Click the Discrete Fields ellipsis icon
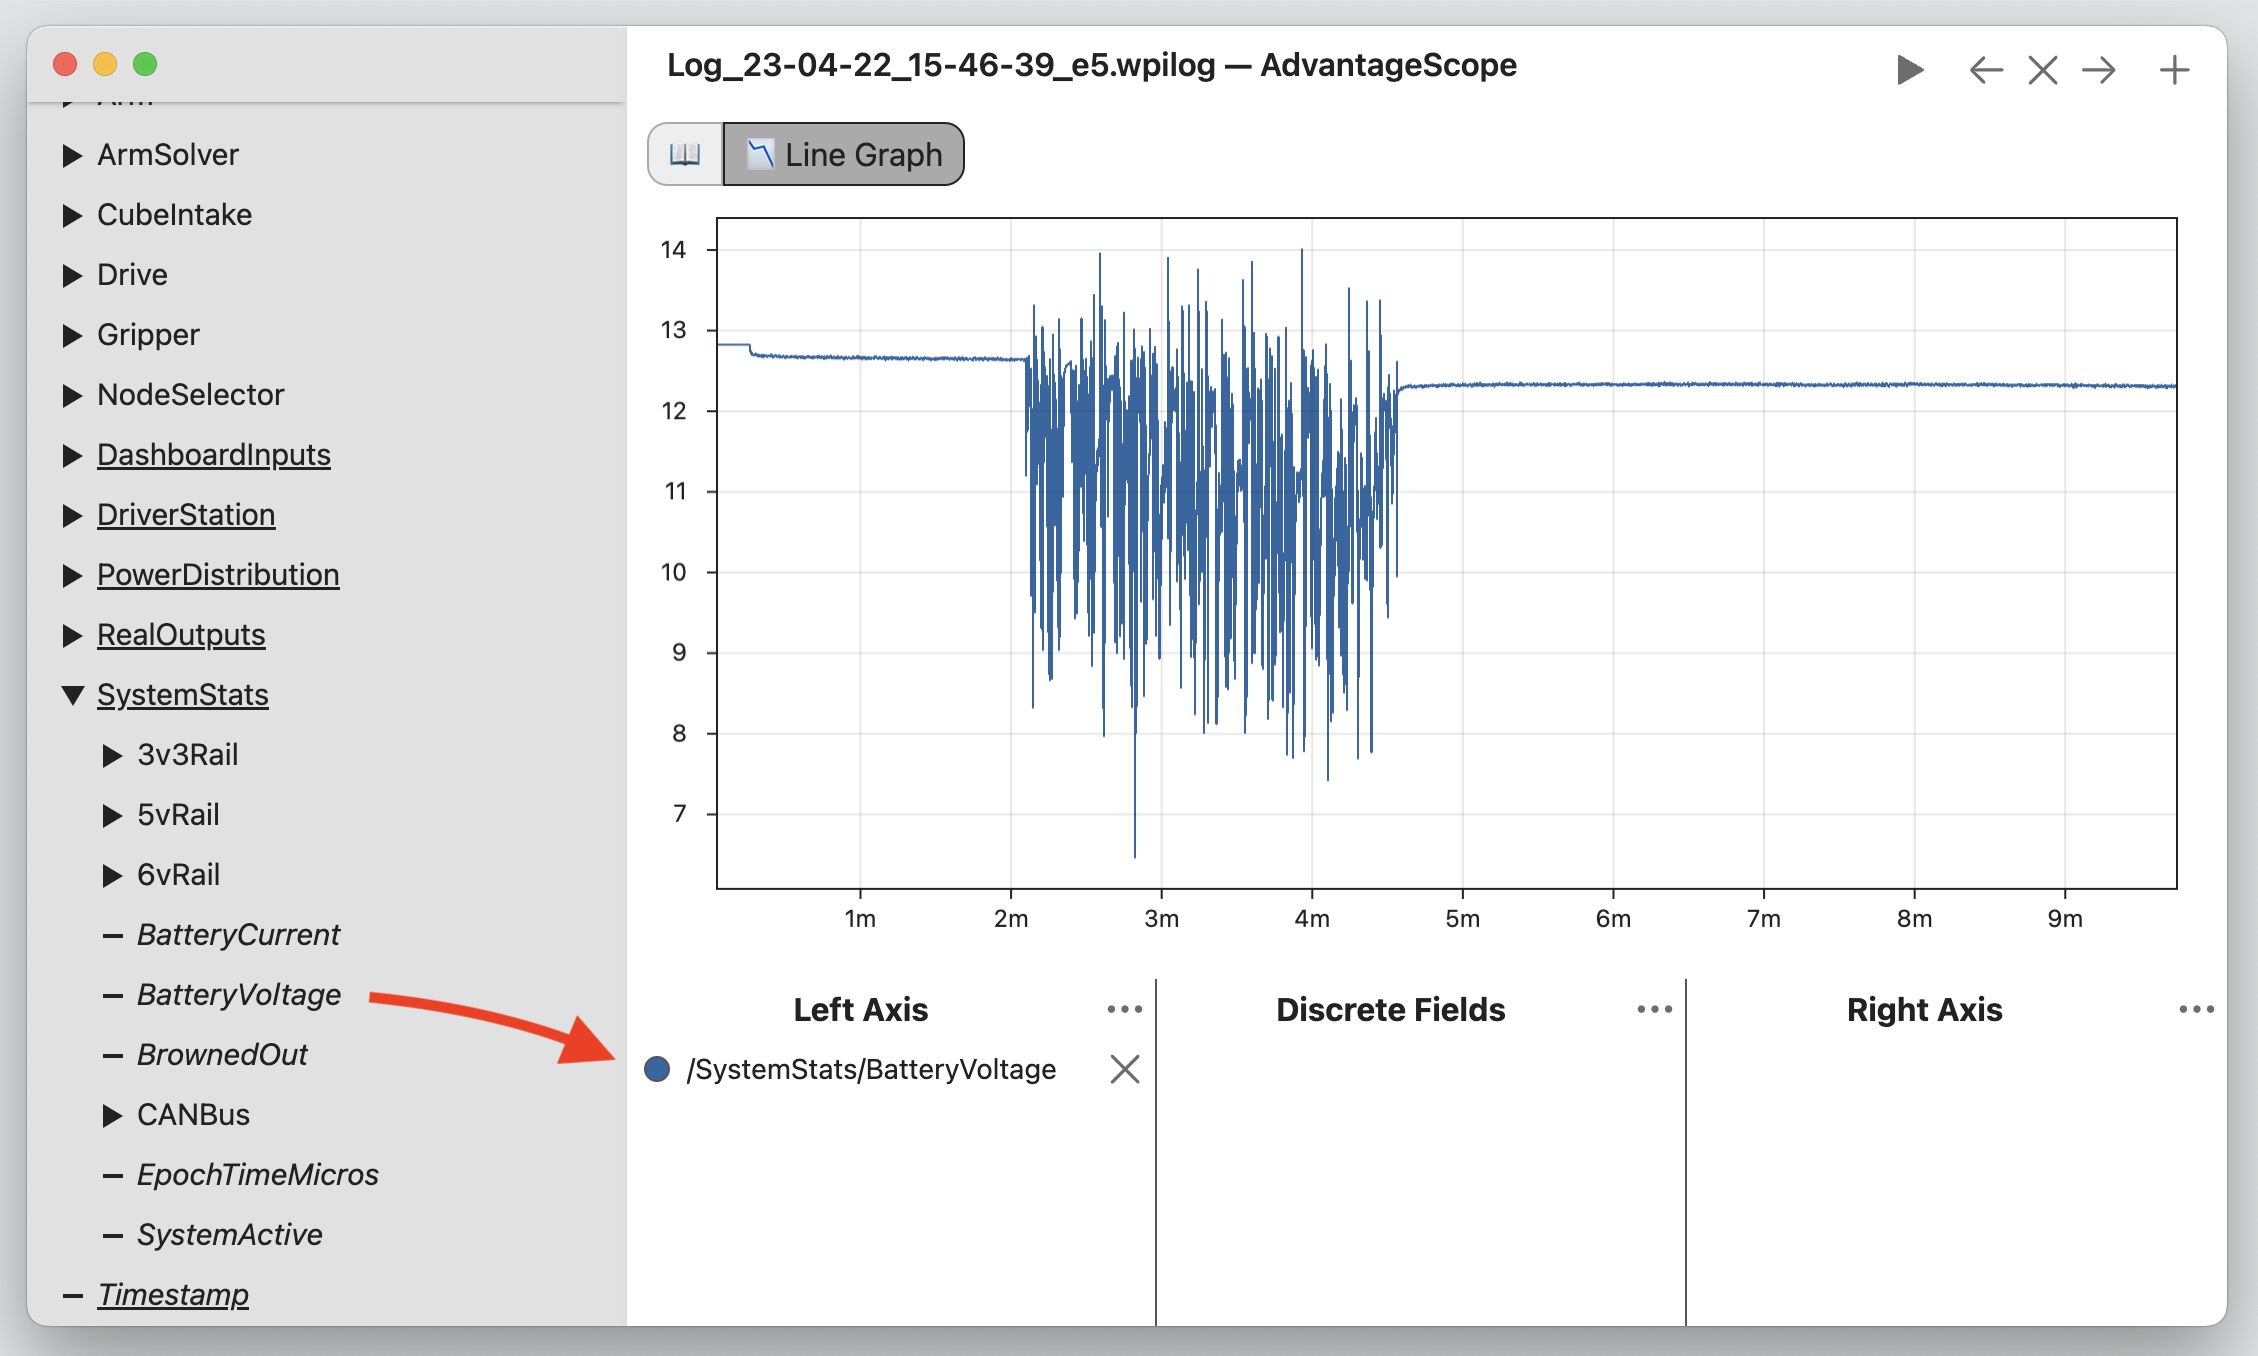The height and width of the screenshot is (1356, 2258). point(1653,1009)
